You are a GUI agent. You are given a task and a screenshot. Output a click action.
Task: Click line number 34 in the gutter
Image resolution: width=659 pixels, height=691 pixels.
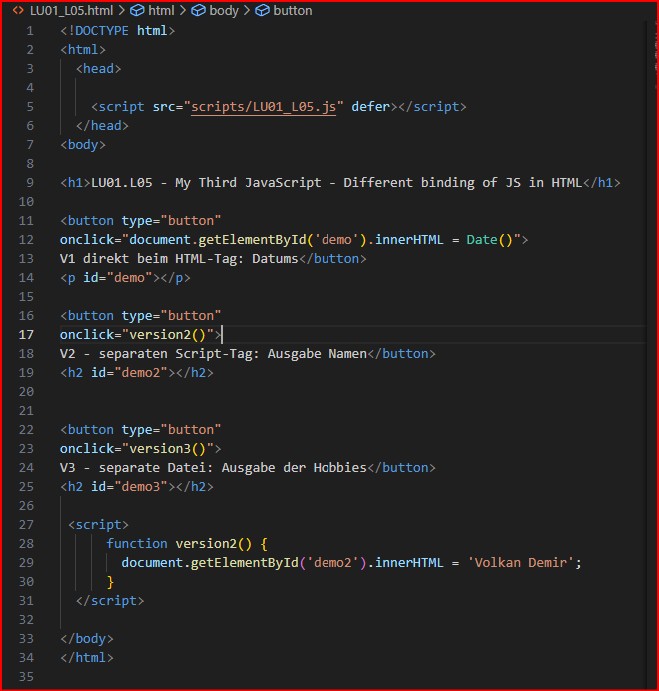pyautogui.click(x=26, y=658)
